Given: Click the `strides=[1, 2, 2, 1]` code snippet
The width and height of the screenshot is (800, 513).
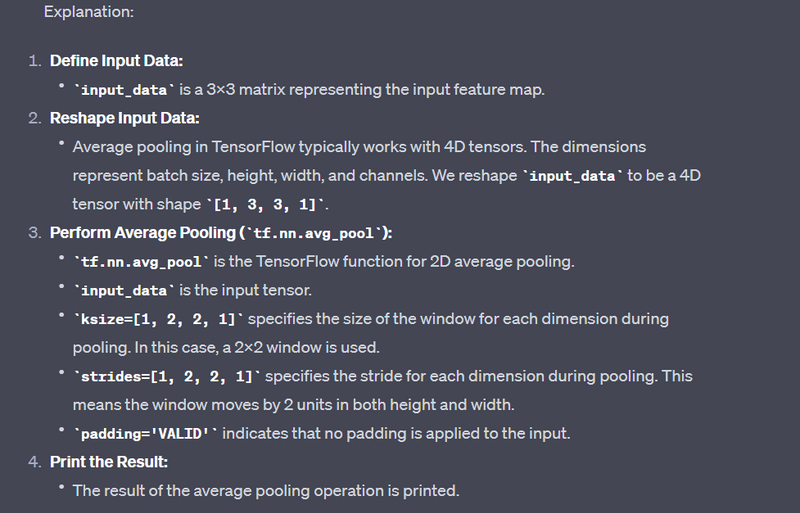Looking at the screenshot, I should coord(167,376).
